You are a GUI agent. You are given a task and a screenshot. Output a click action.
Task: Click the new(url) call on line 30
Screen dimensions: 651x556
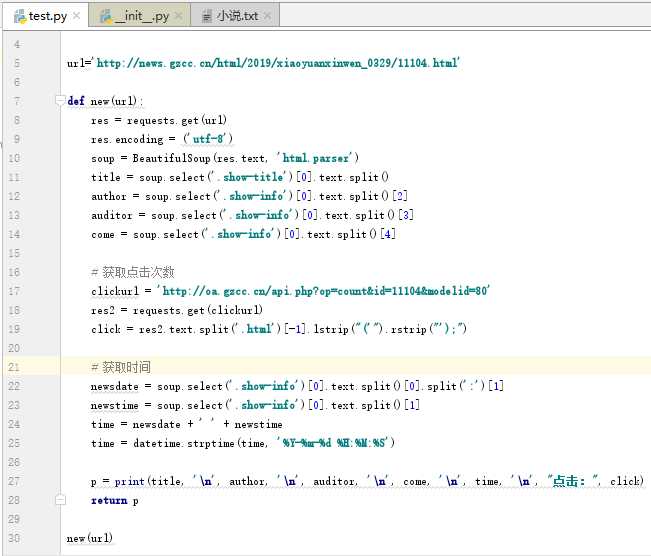90,538
